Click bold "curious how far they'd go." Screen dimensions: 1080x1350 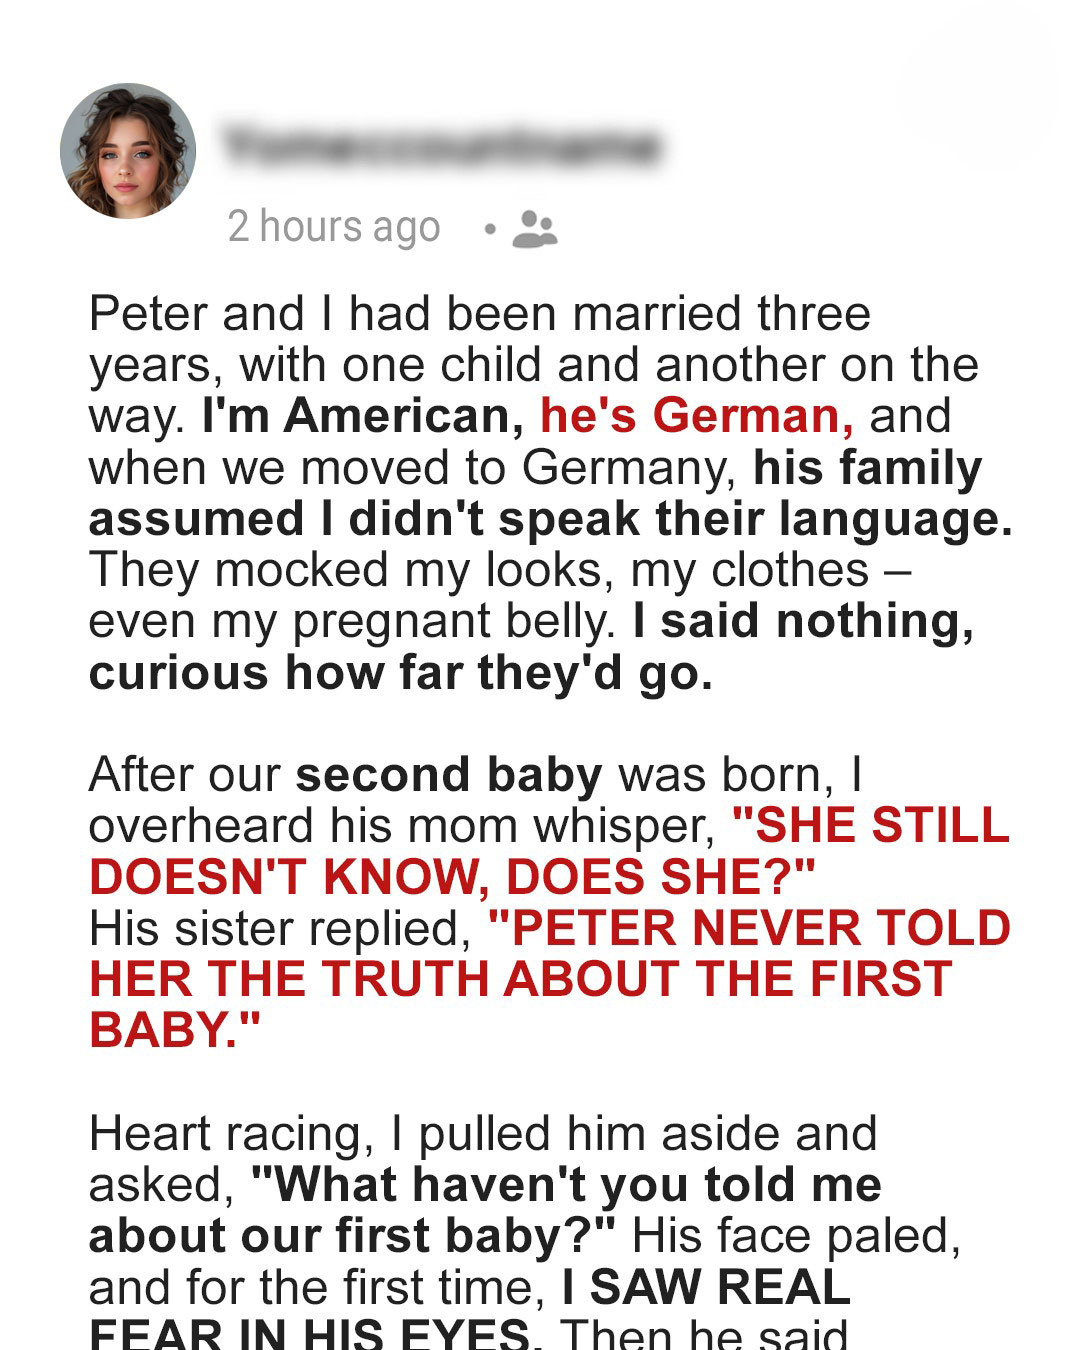pos(401,673)
